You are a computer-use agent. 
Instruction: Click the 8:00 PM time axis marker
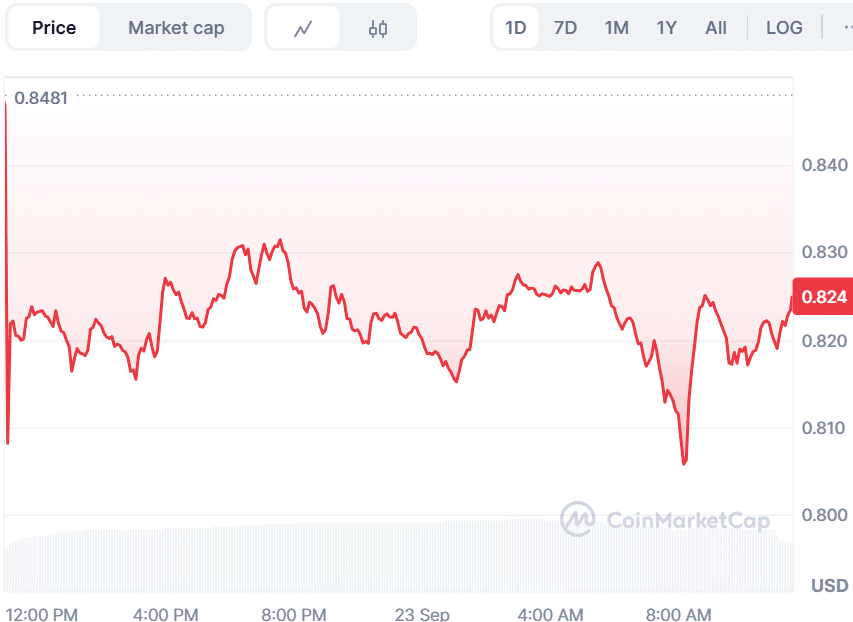coord(294,614)
